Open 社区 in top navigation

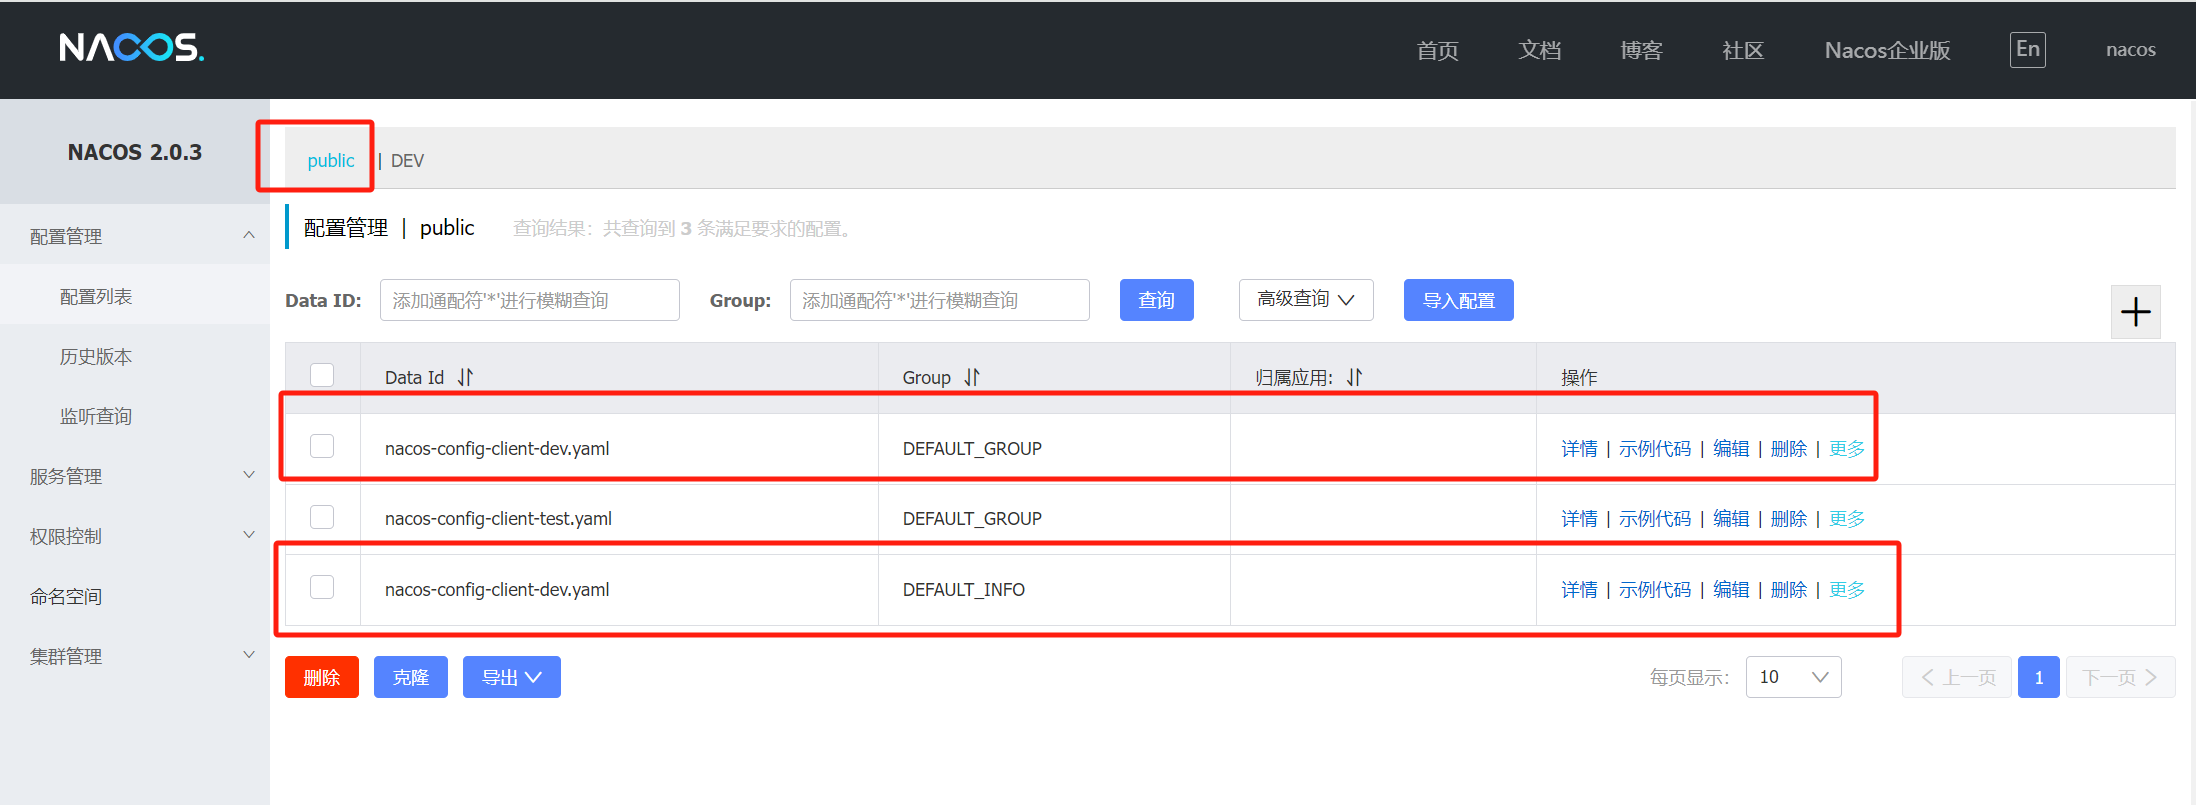coord(1743,50)
